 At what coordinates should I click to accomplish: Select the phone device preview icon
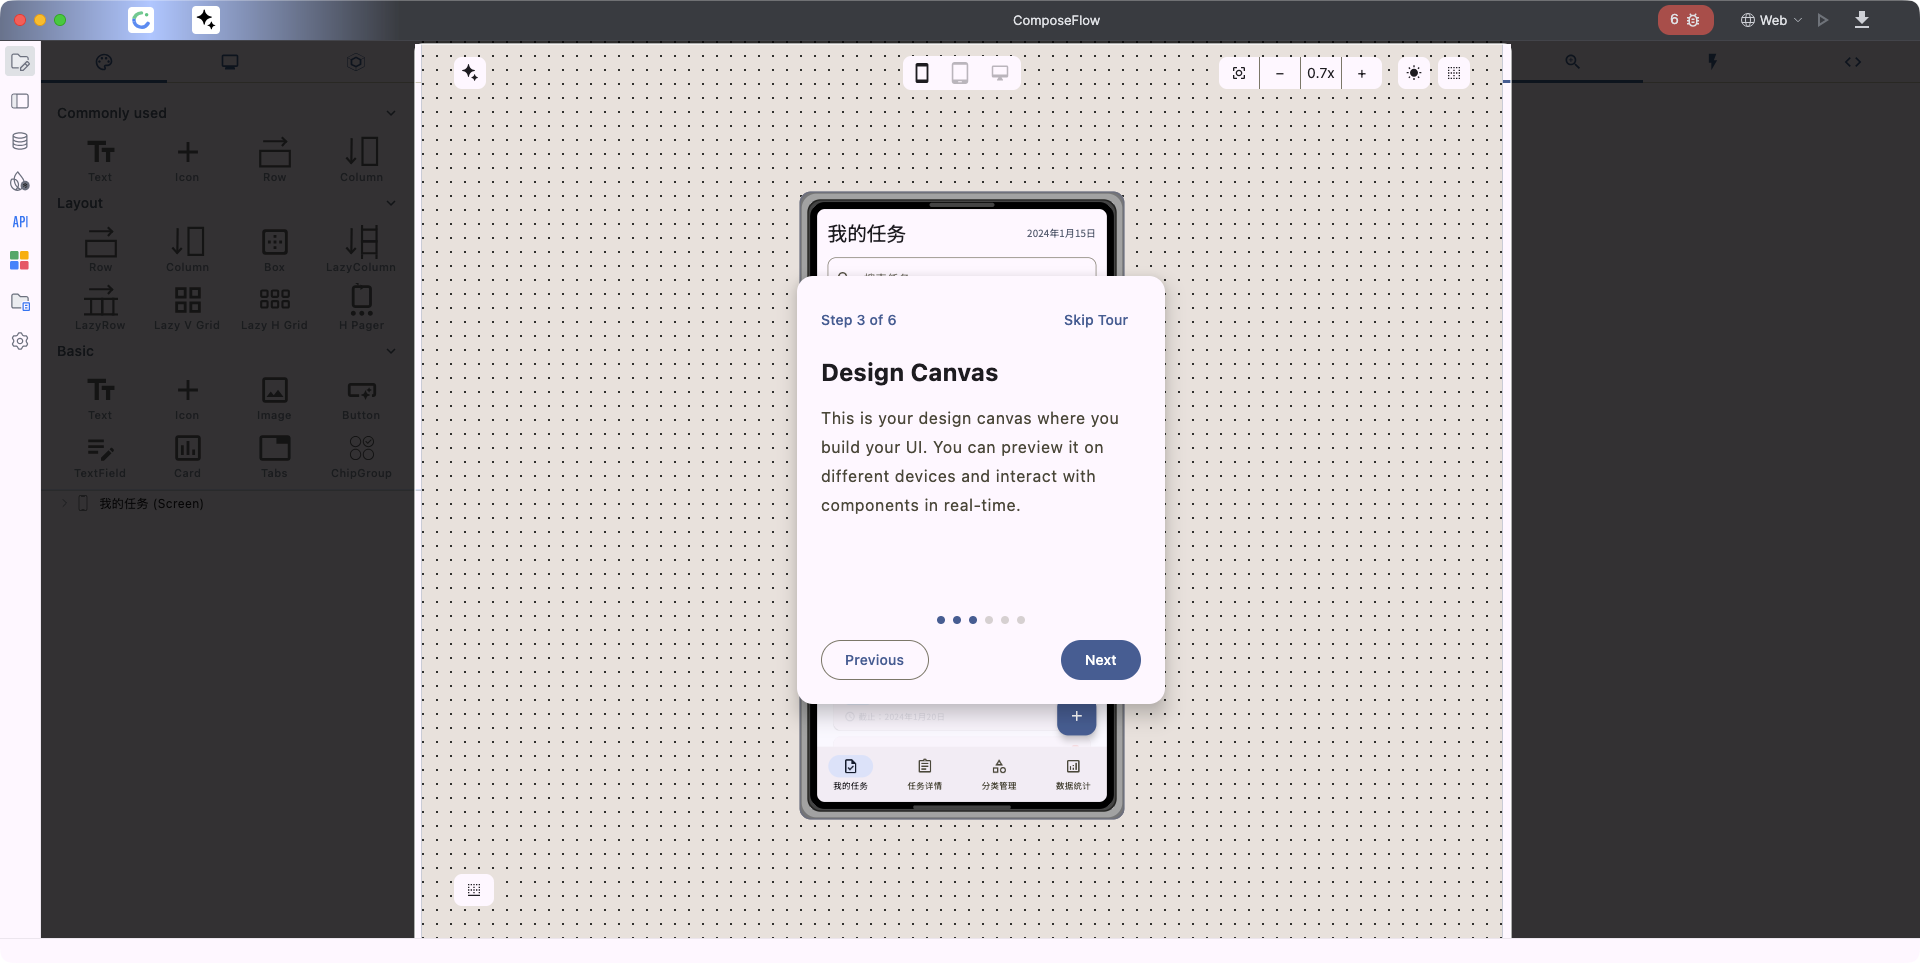click(922, 73)
